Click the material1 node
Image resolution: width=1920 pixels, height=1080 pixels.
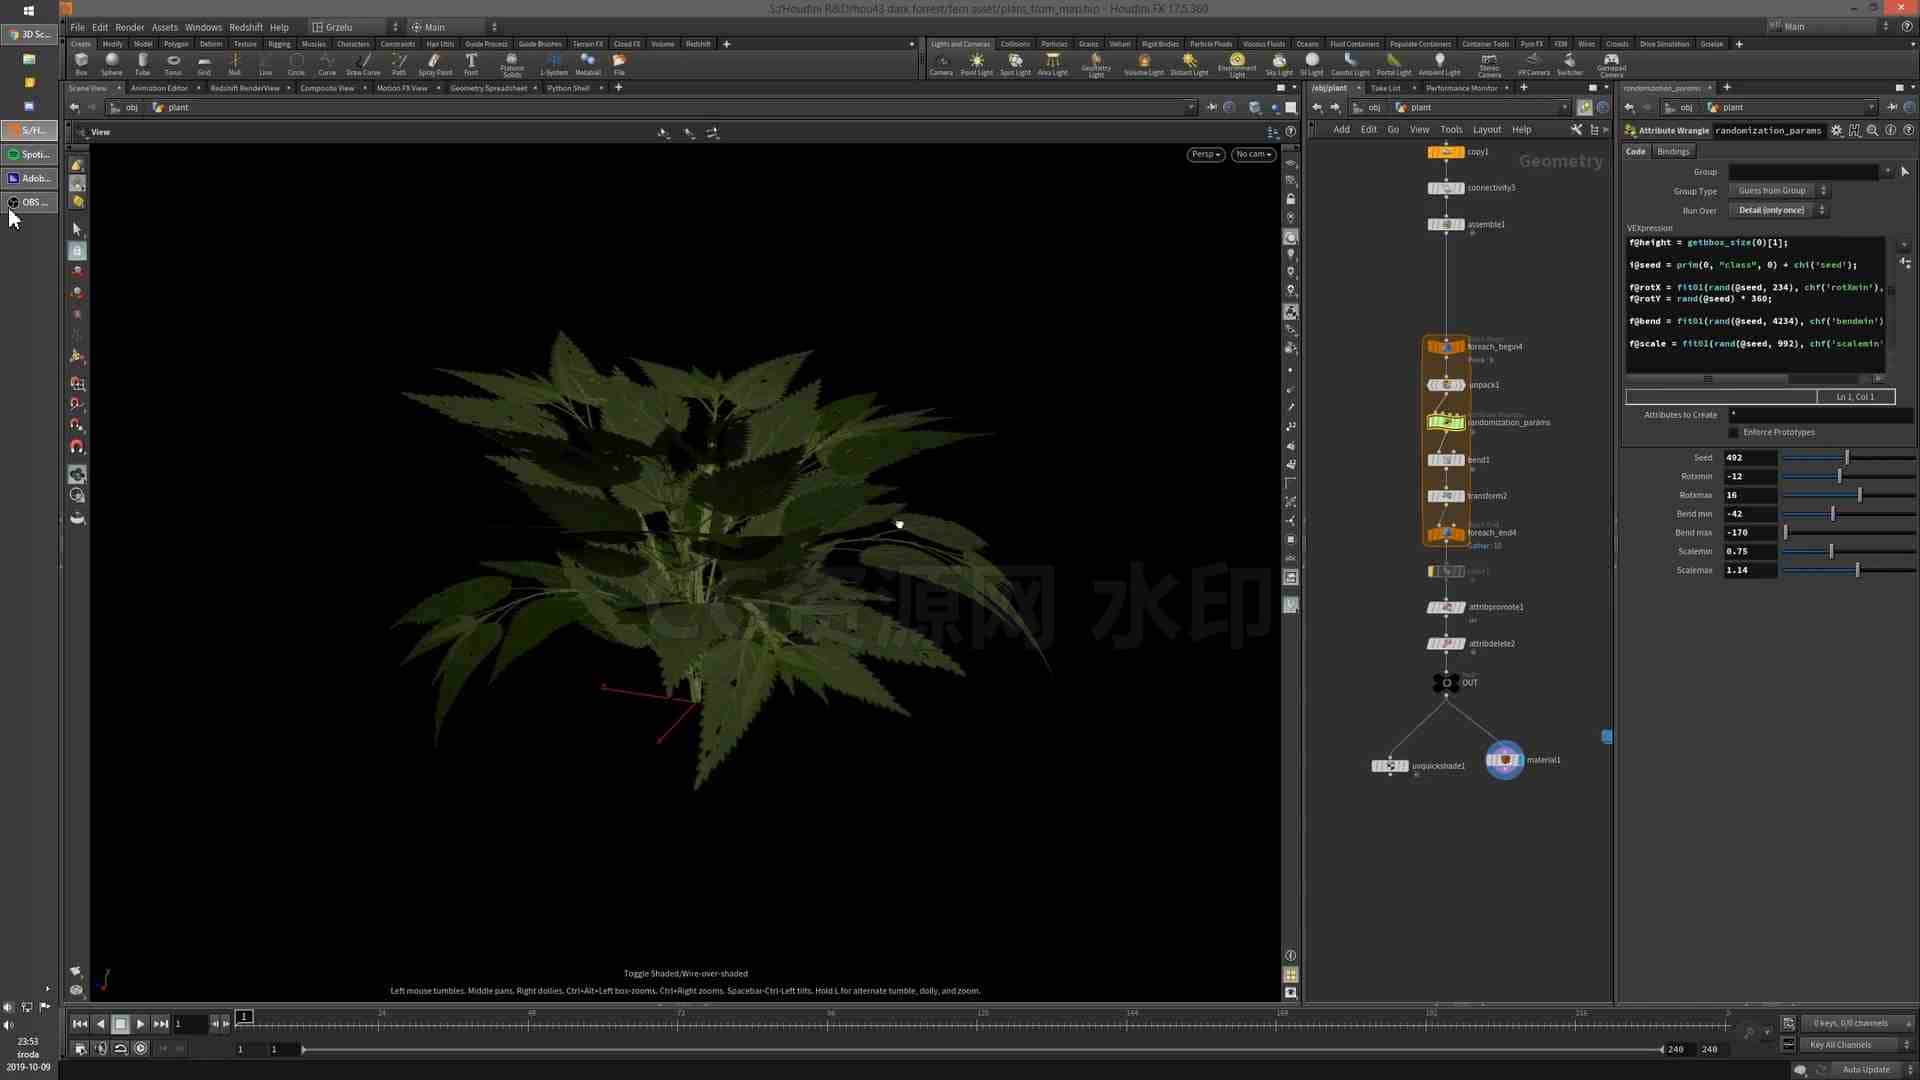click(1504, 760)
